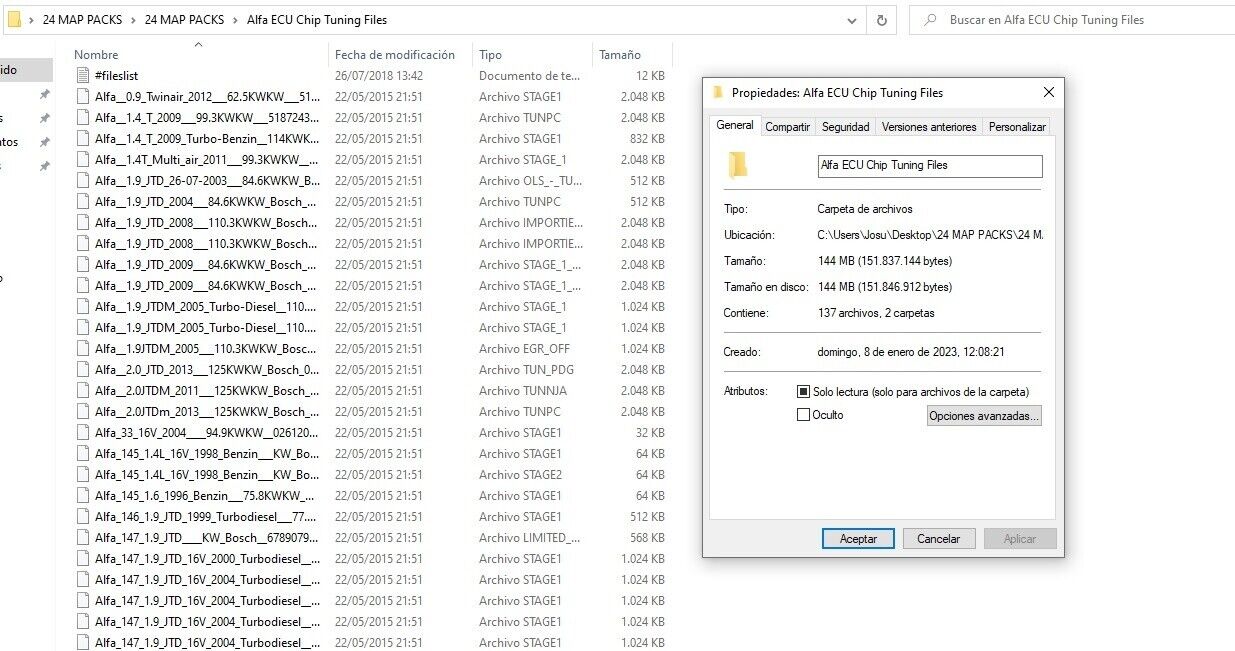This screenshot has height=651, width=1235.
Task: Expand the chevron right after the address bar folder icon
Action: click(32, 20)
